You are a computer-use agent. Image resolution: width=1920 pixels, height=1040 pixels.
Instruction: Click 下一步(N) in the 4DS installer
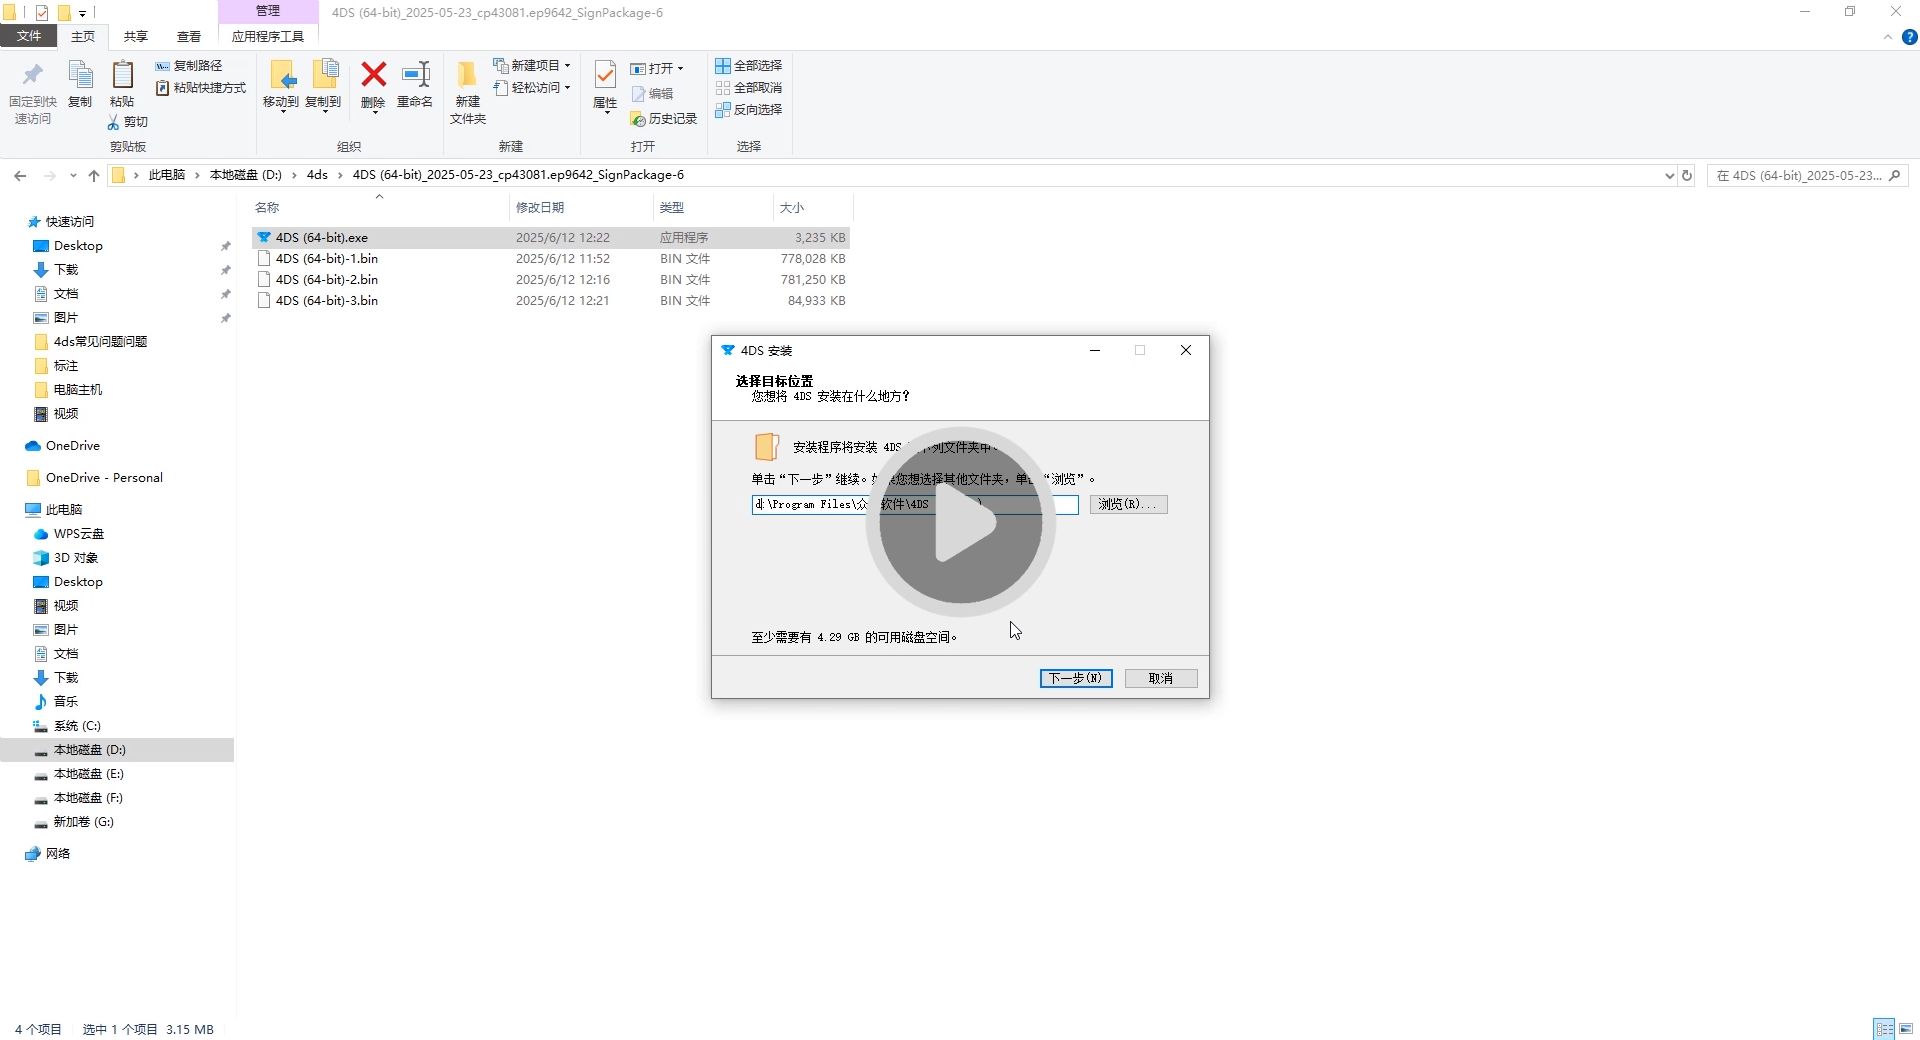tap(1076, 679)
